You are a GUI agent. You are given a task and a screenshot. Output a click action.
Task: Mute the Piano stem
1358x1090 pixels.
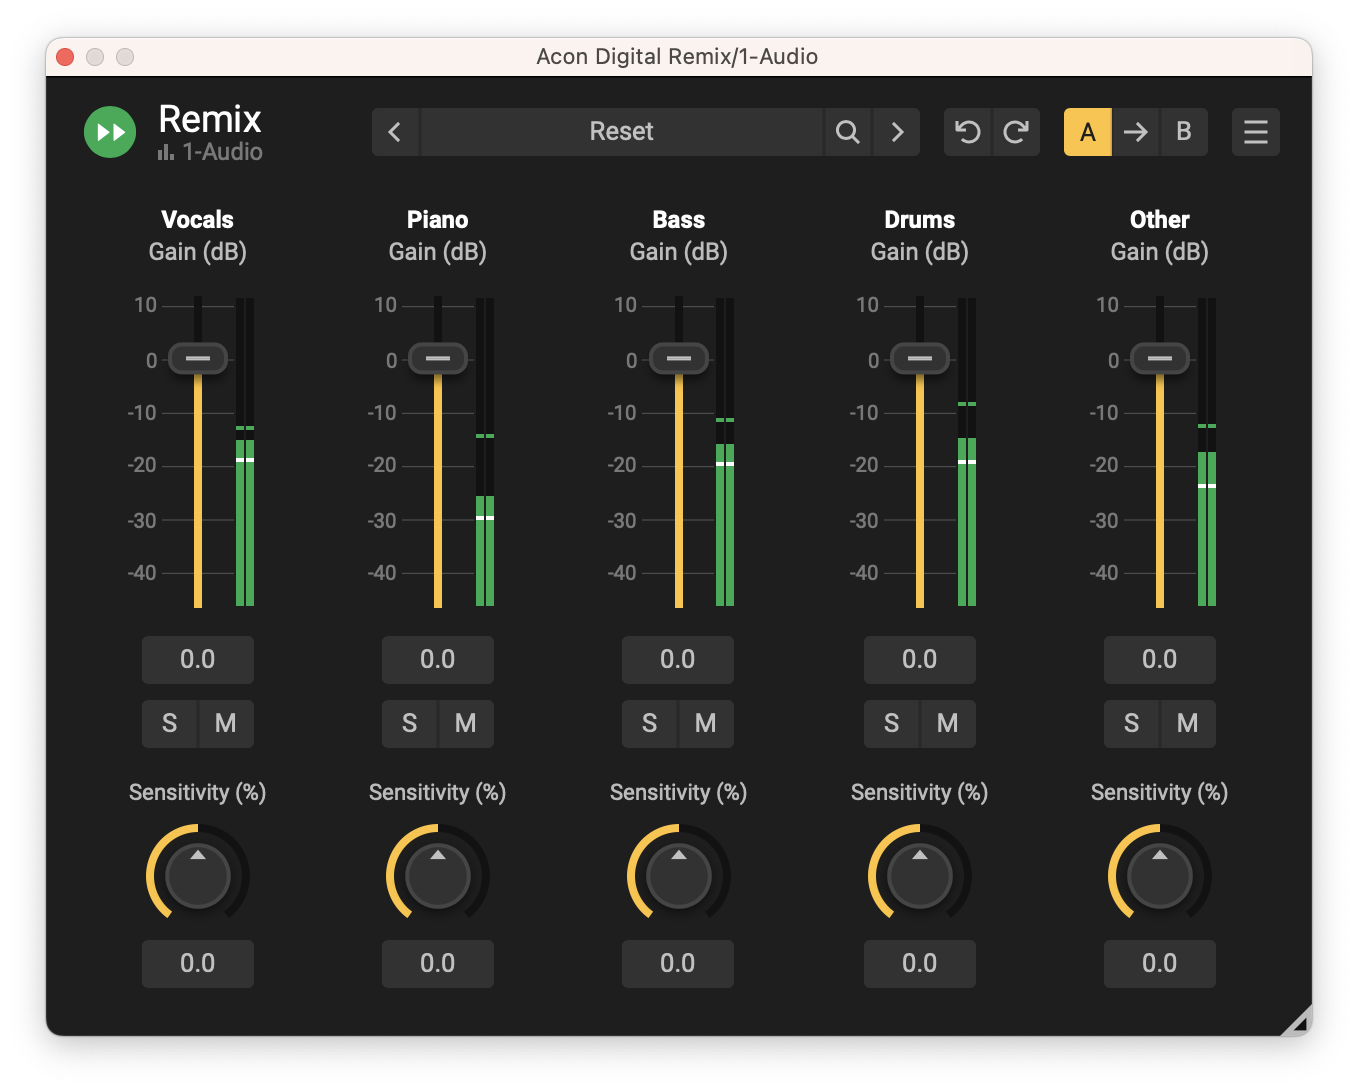466,723
